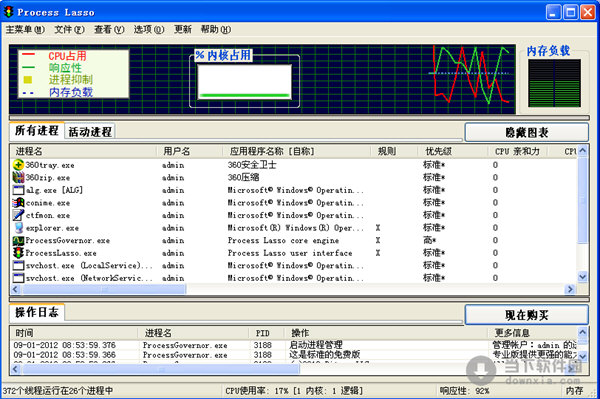Click the 360tray.exe process icon

pyautogui.click(x=18, y=165)
